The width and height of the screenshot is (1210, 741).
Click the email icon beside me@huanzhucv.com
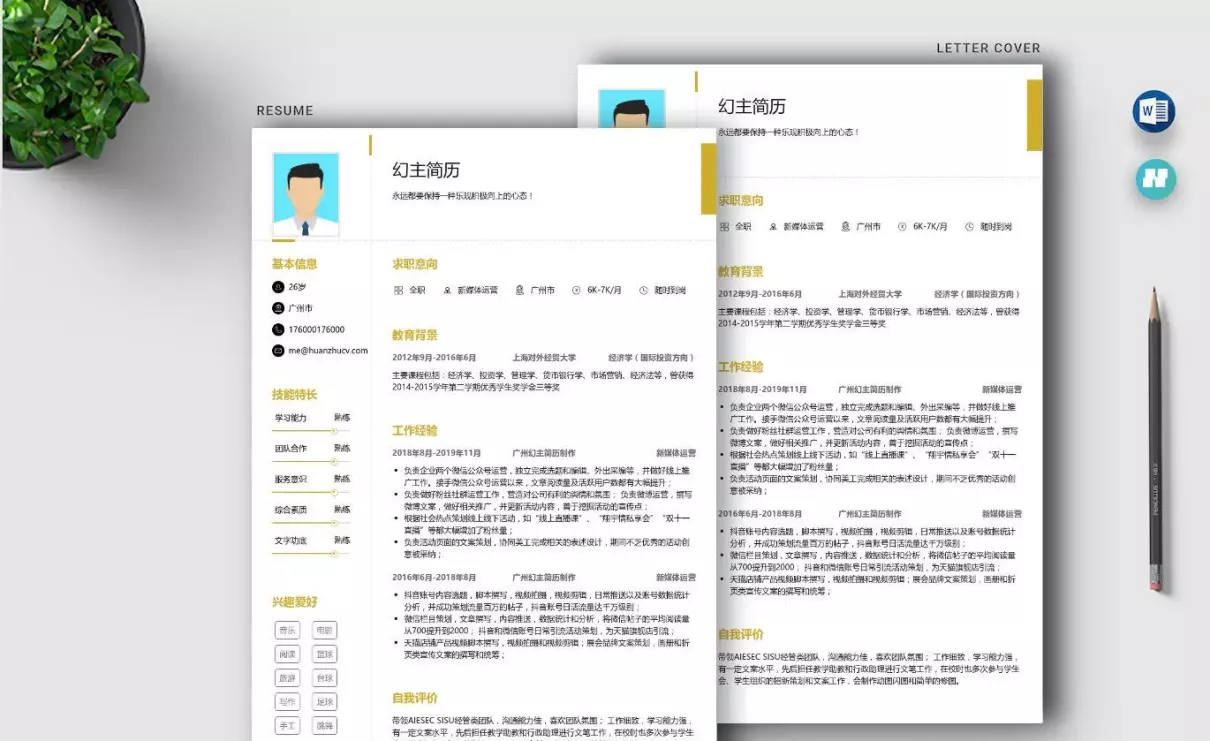tap(278, 351)
